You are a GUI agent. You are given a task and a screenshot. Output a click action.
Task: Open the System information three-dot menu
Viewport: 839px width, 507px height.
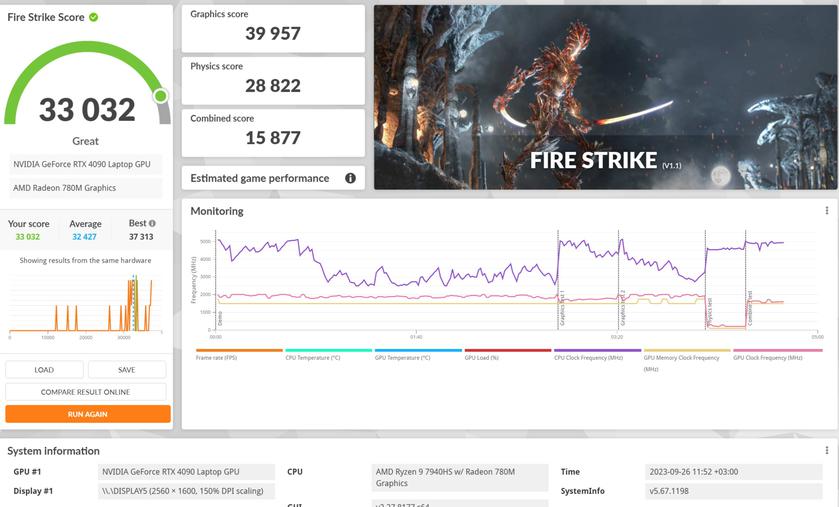[x=826, y=451]
